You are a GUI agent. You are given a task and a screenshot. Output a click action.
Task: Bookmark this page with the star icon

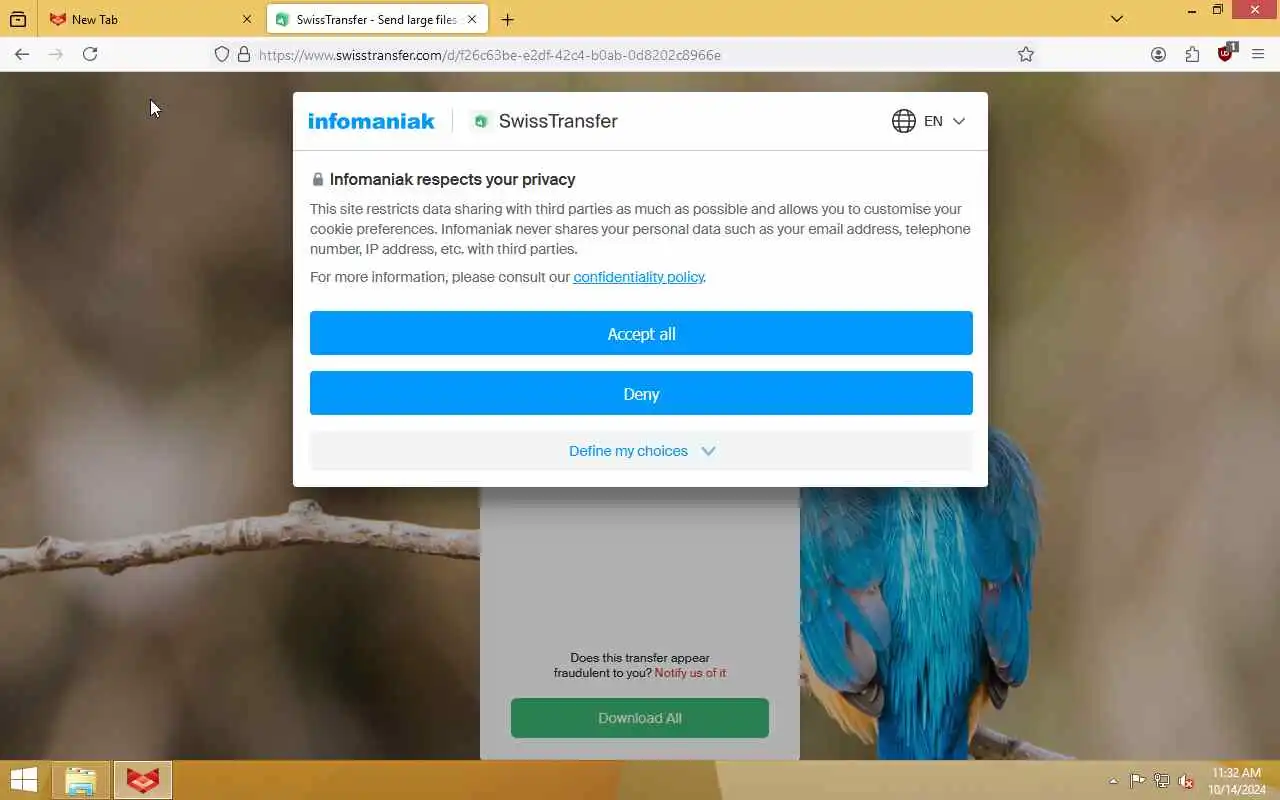1026,54
